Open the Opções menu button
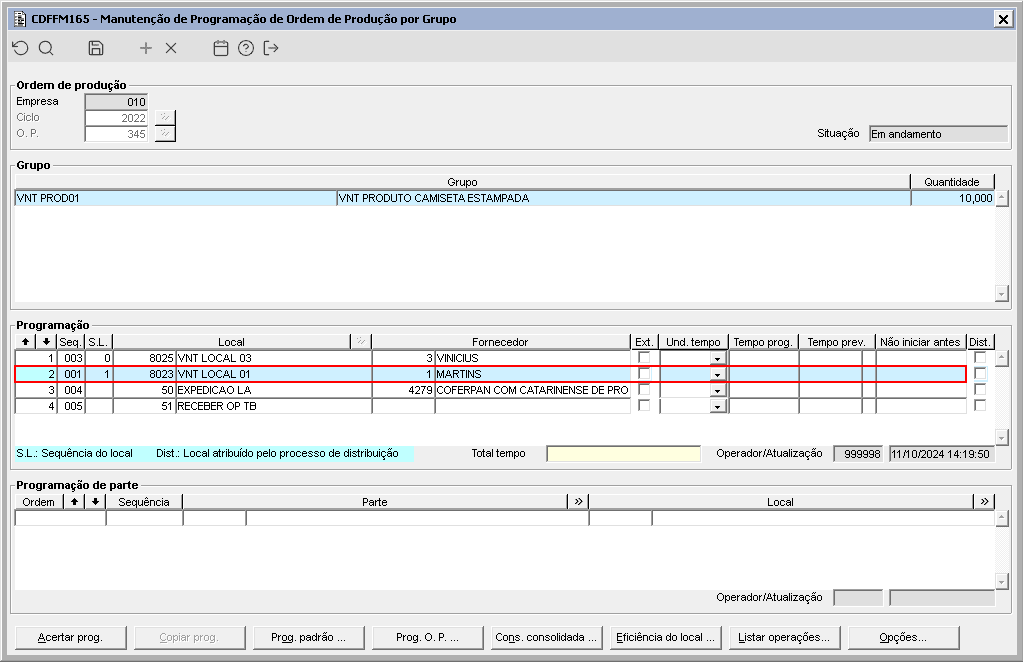Image resolution: width=1023 pixels, height=662 pixels. (x=904, y=638)
